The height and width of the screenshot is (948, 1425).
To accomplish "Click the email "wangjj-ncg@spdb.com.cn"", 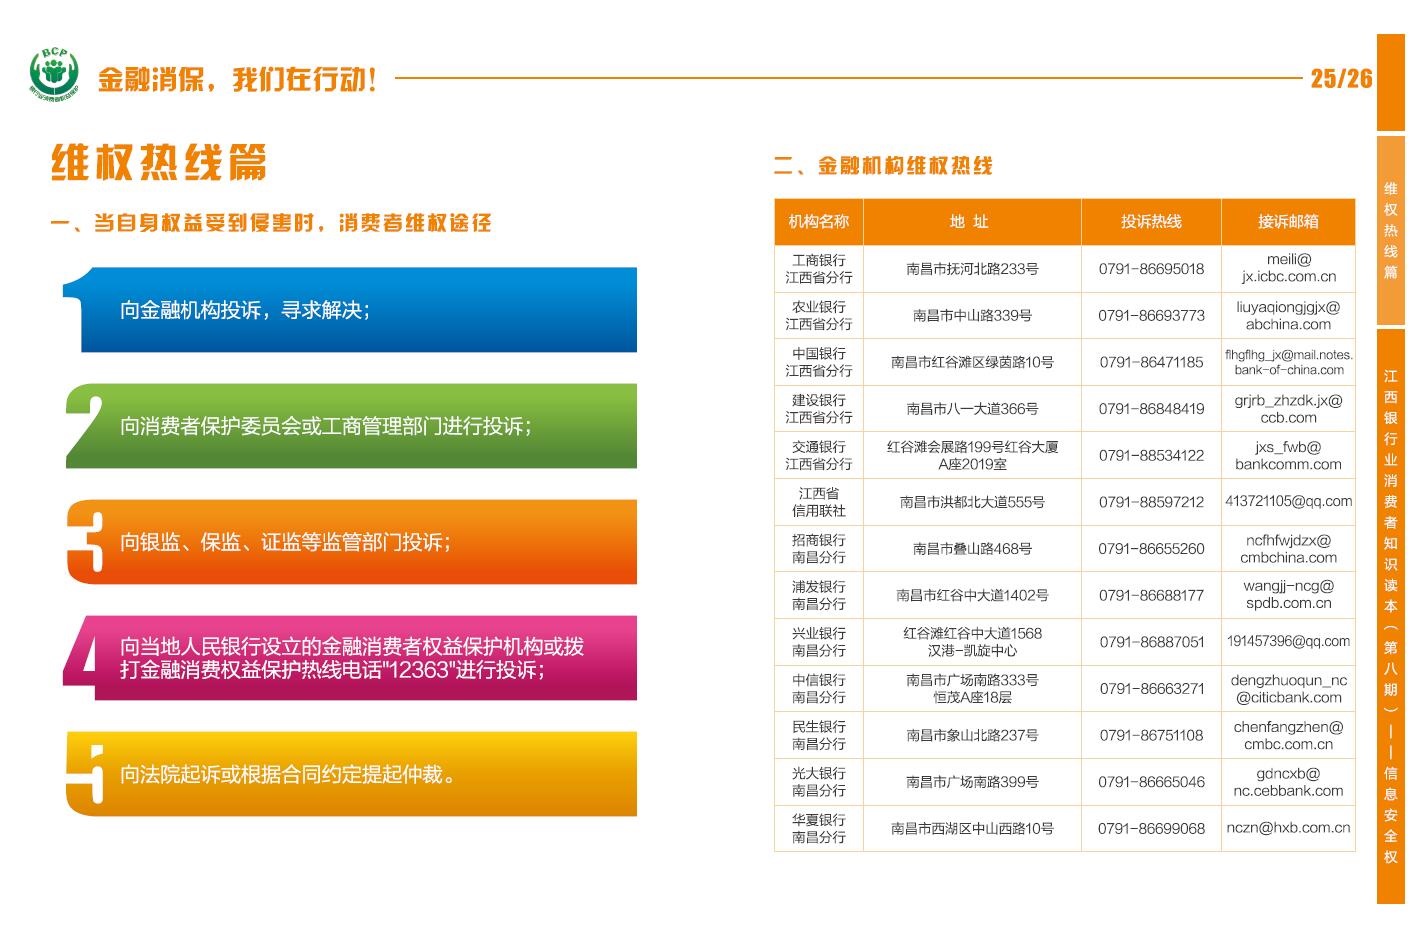I will pyautogui.click(x=1288, y=596).
